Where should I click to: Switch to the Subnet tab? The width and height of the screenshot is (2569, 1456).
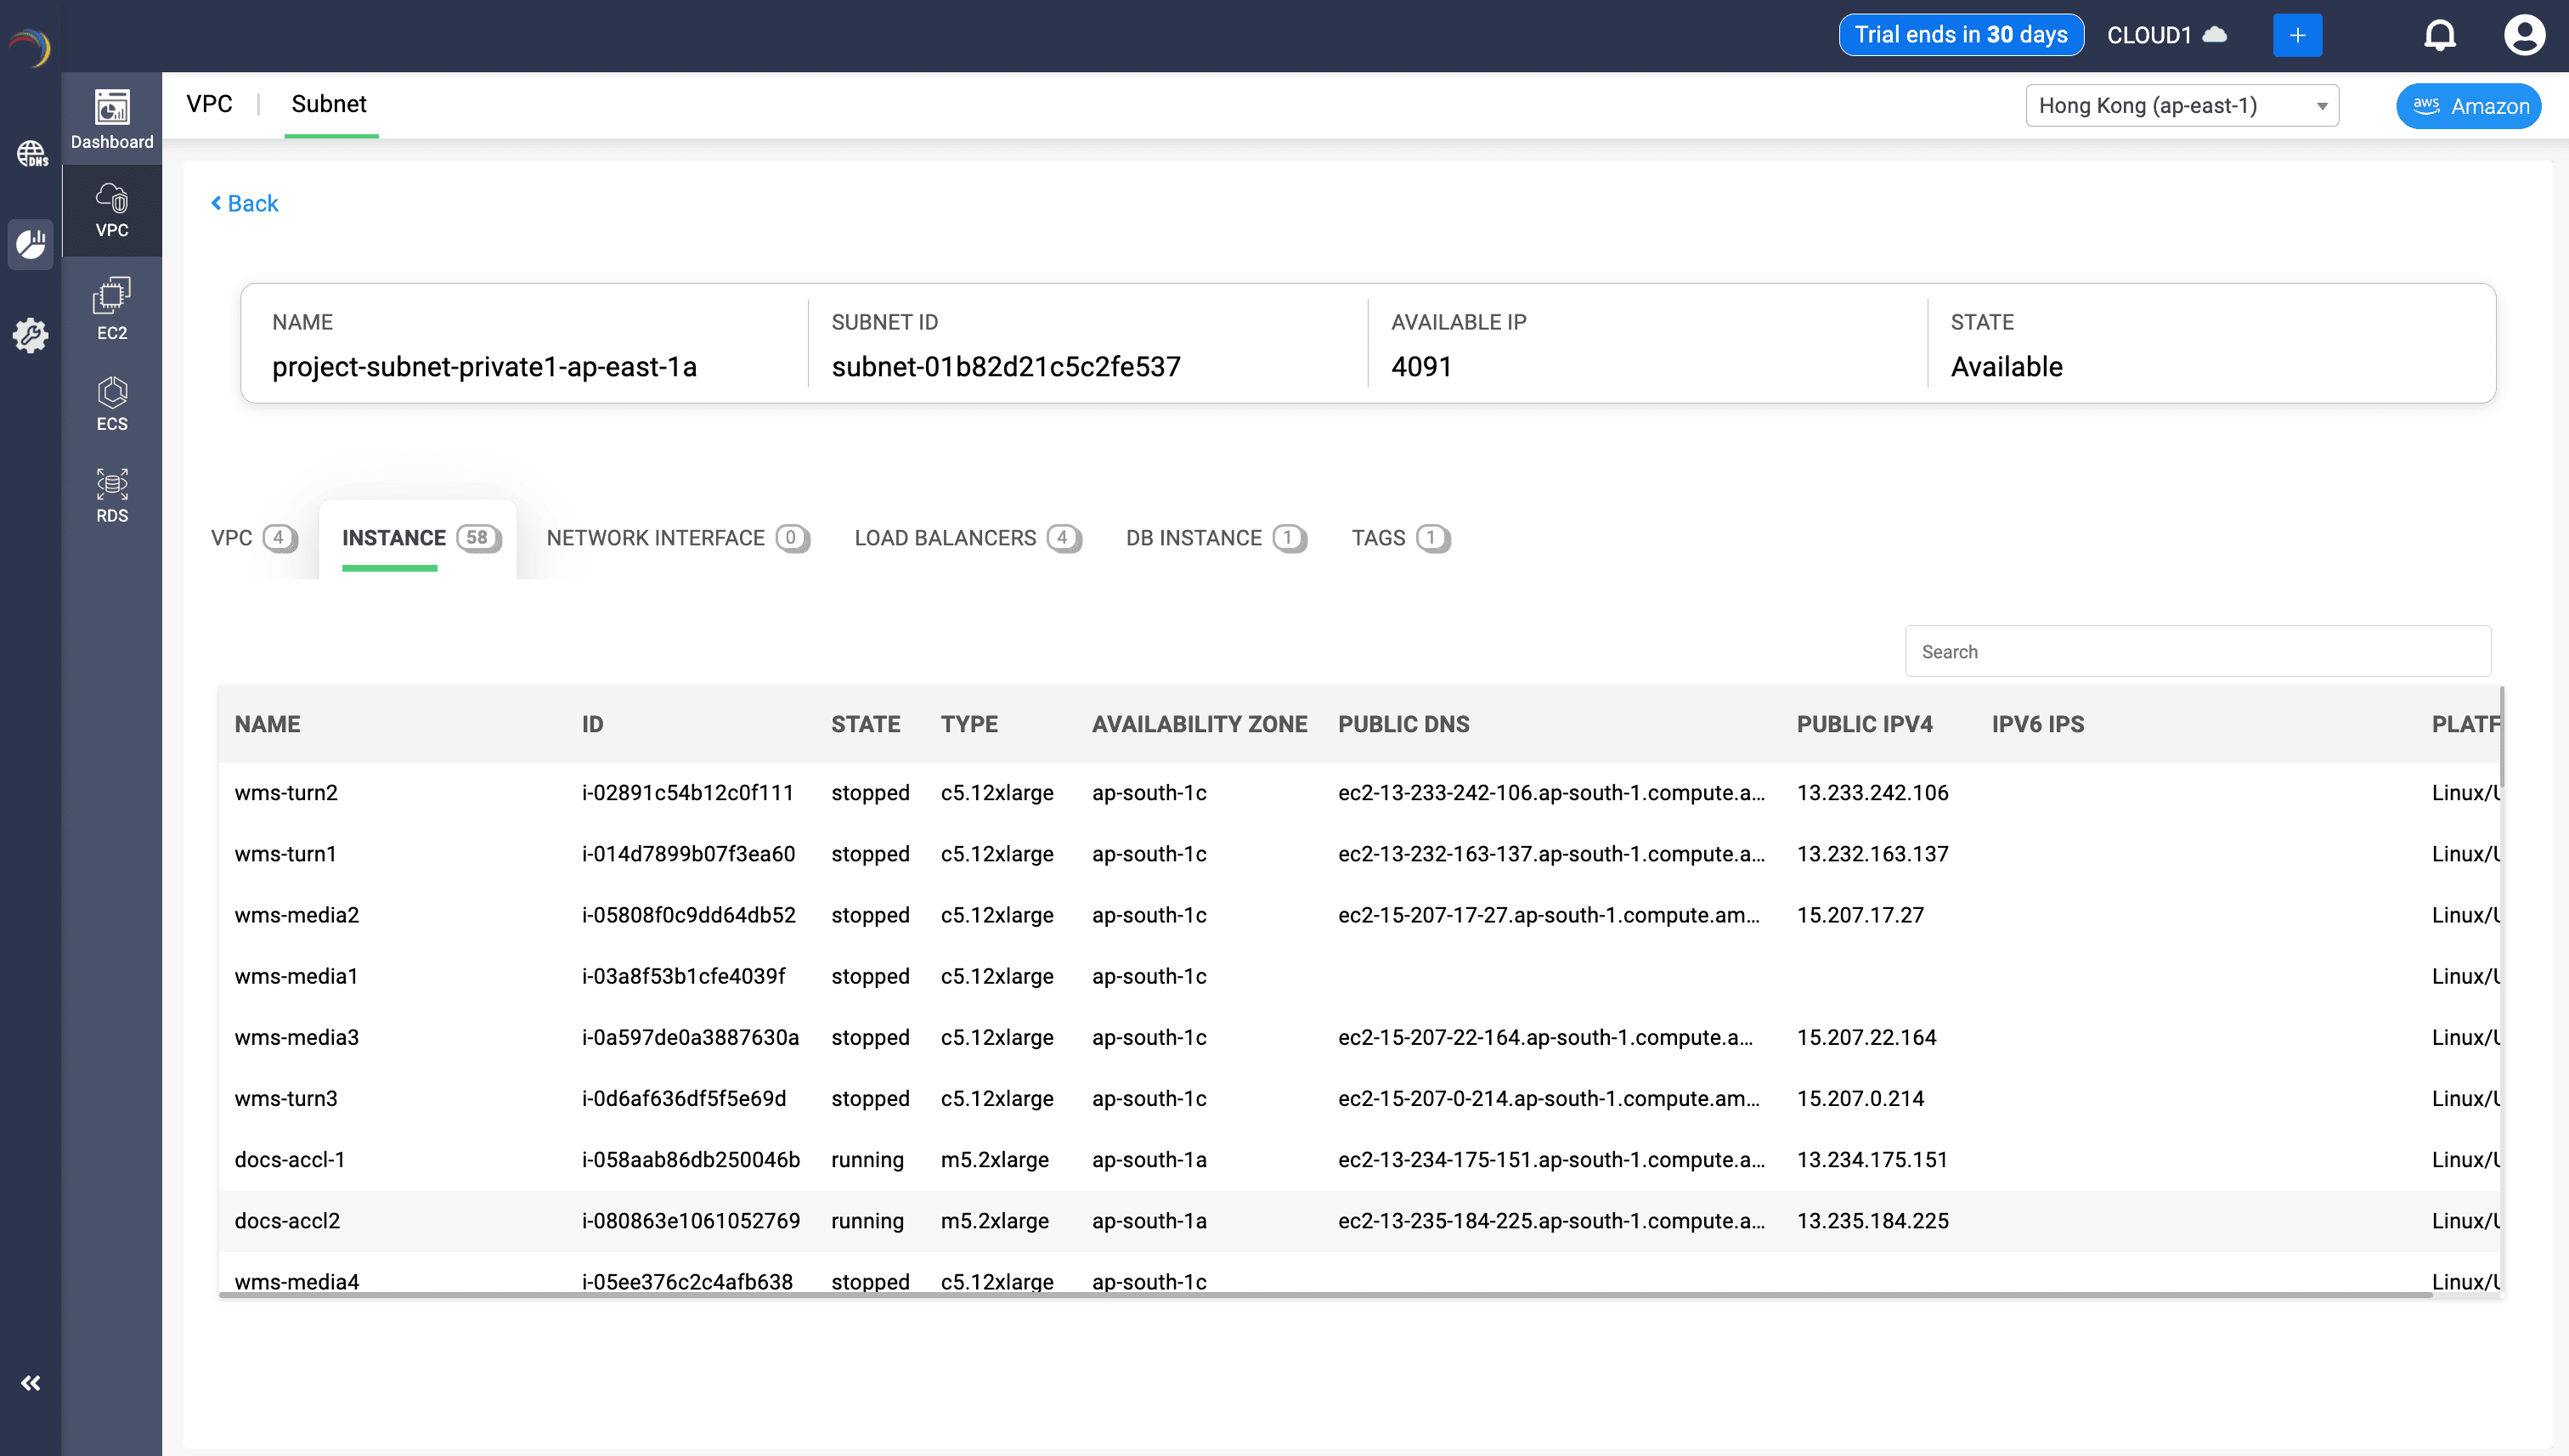click(330, 104)
